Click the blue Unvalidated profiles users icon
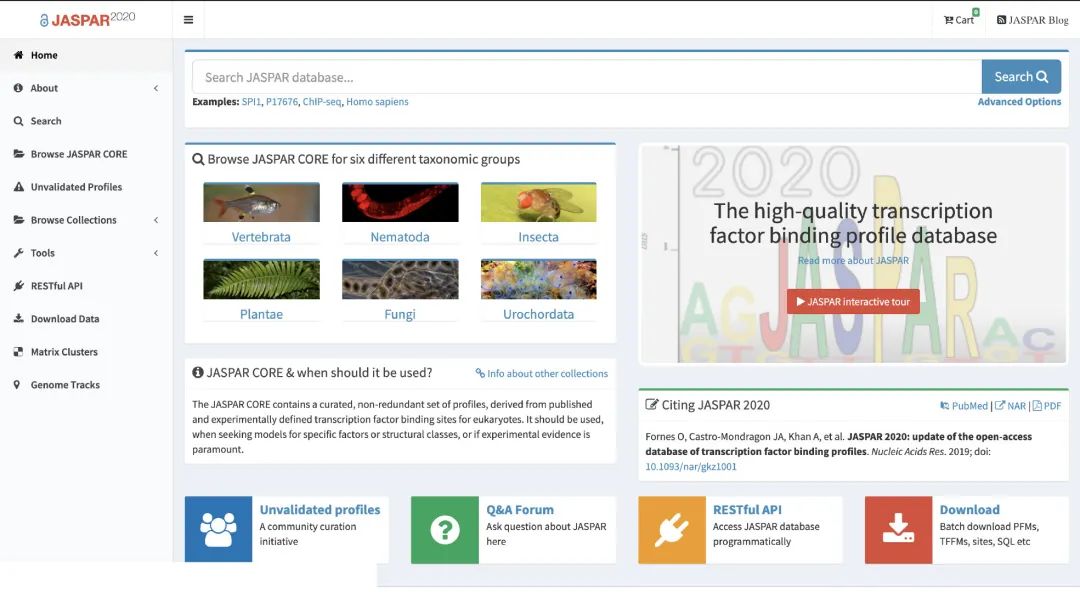Image resolution: width=1080 pixels, height=592 pixels. 218,529
